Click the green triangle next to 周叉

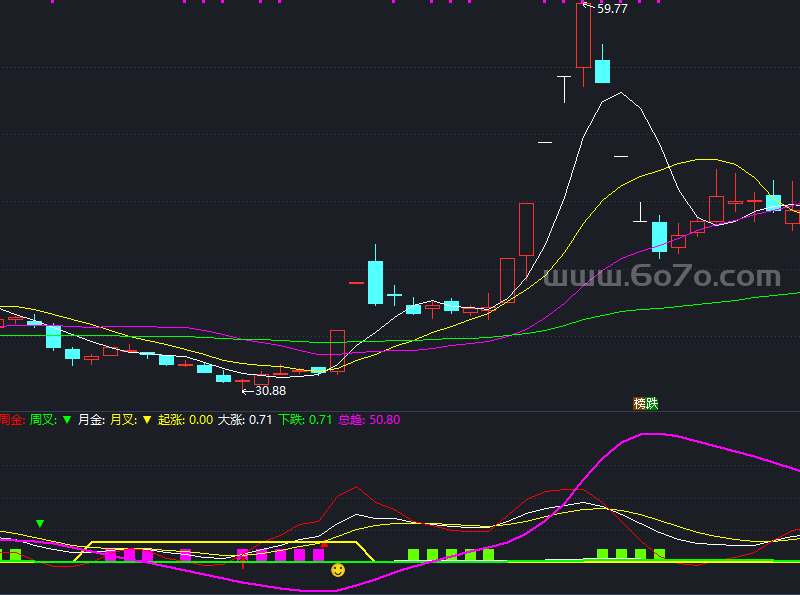[x=67, y=420]
